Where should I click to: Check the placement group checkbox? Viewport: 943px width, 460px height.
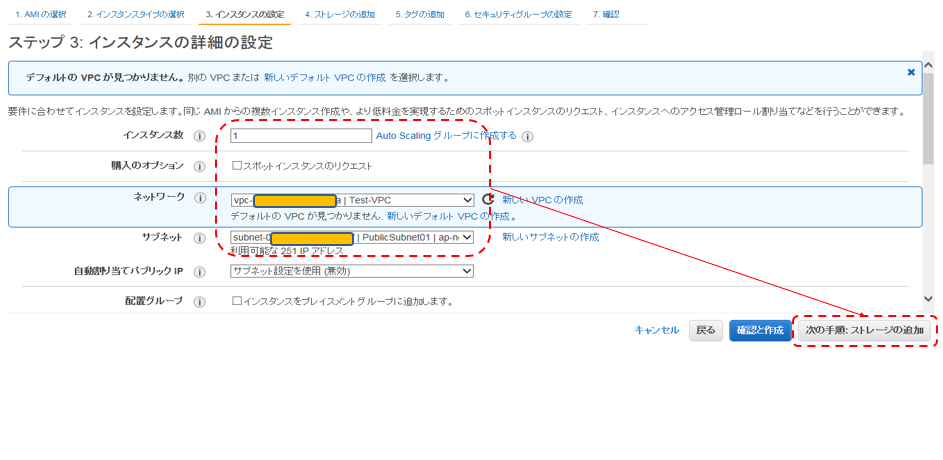[x=237, y=301]
